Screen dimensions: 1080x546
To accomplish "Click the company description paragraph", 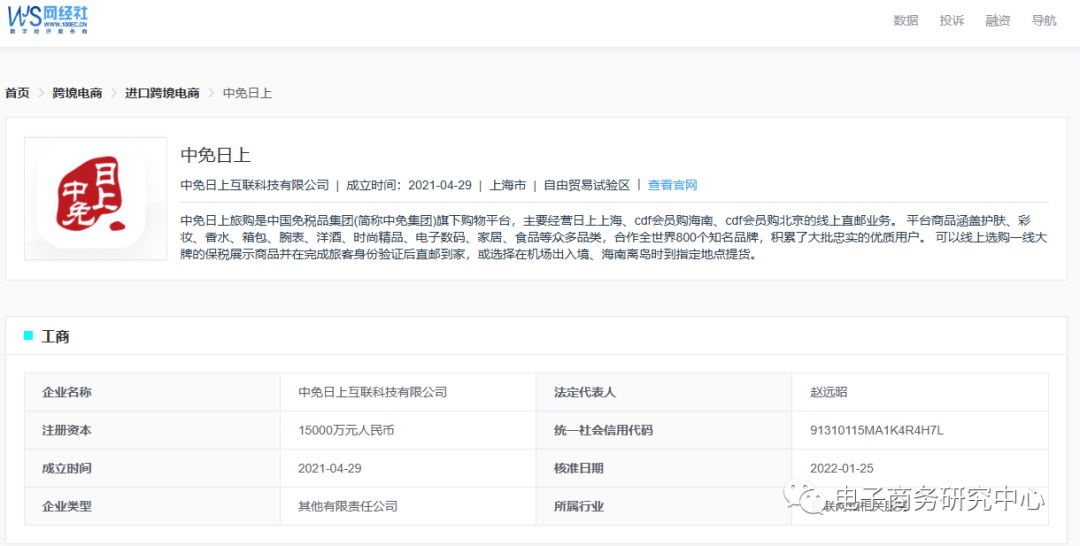I will [x=614, y=238].
